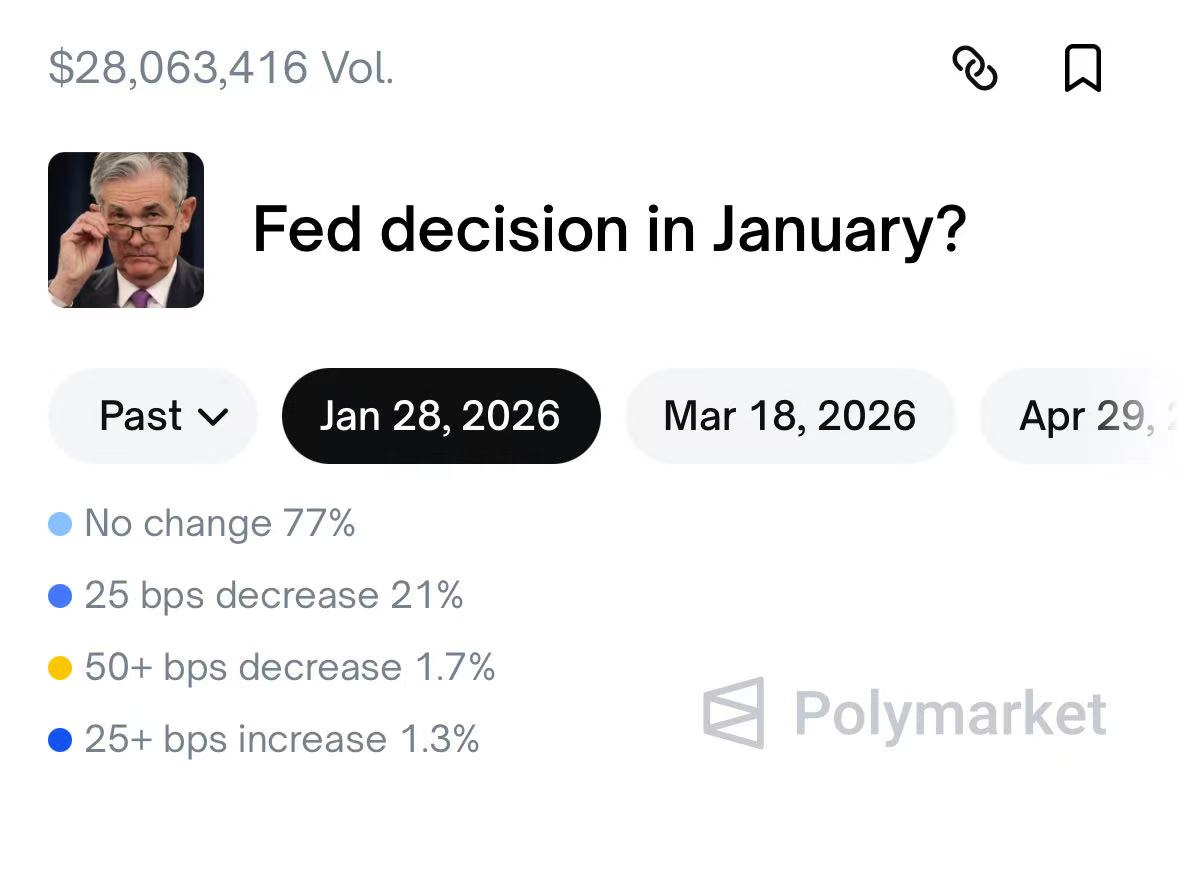Click the Polymarket logo icon
1179x872 pixels.
(734, 713)
